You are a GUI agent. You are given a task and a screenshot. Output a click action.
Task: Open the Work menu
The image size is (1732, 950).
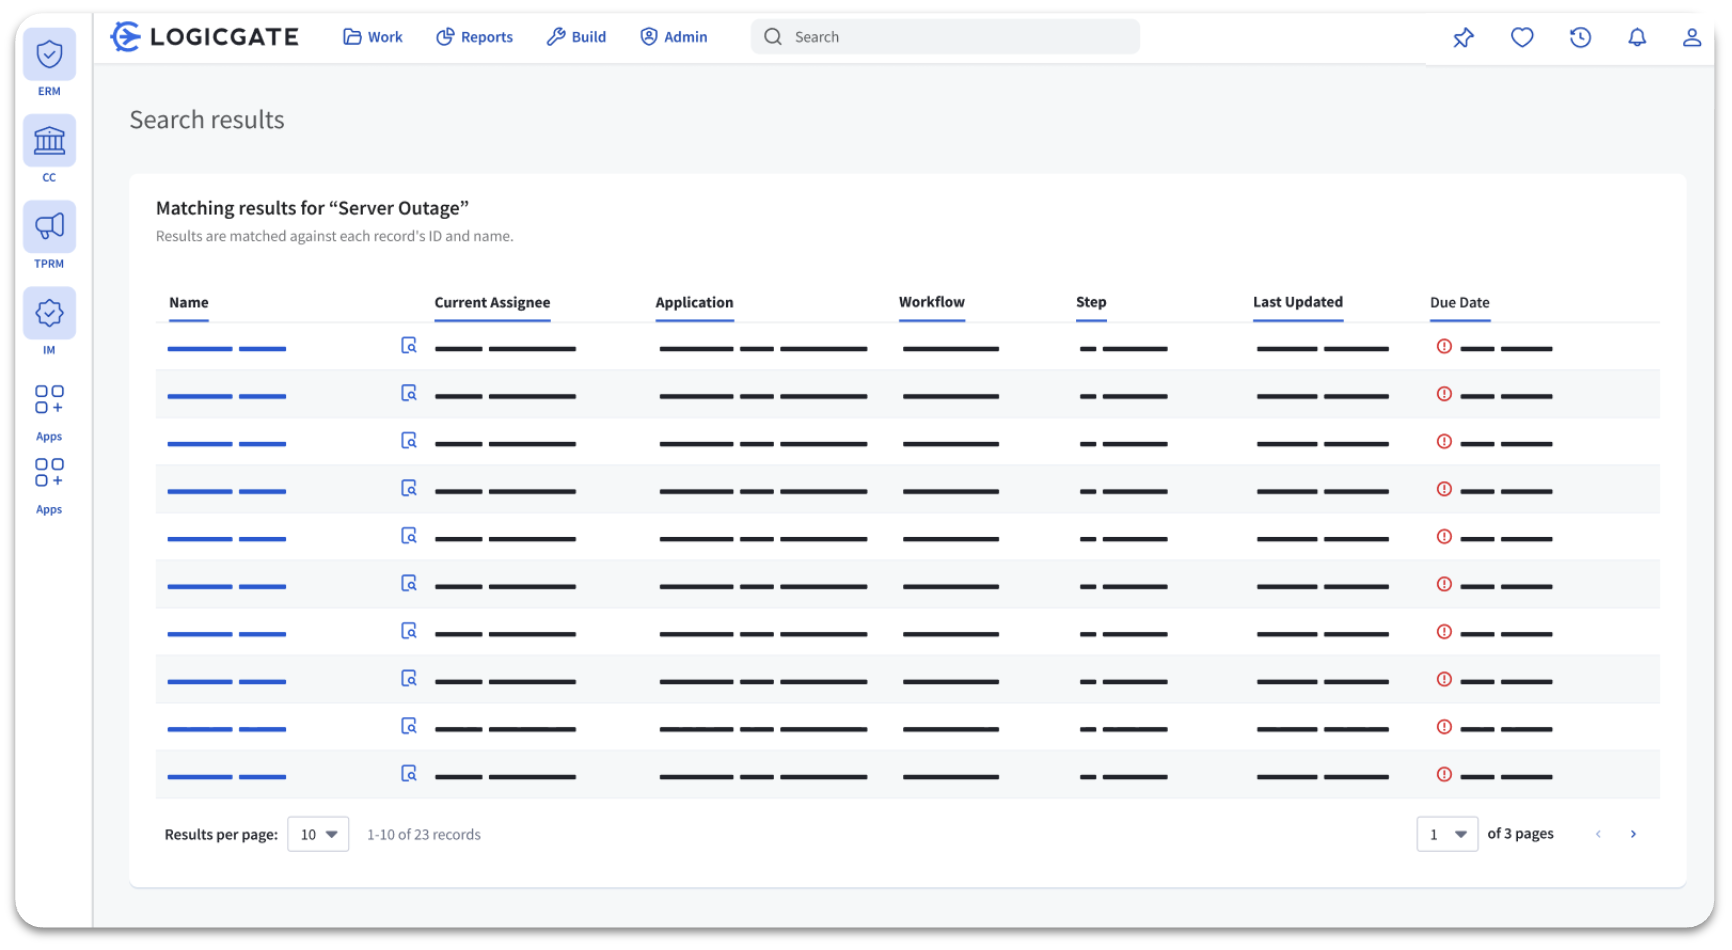(373, 37)
